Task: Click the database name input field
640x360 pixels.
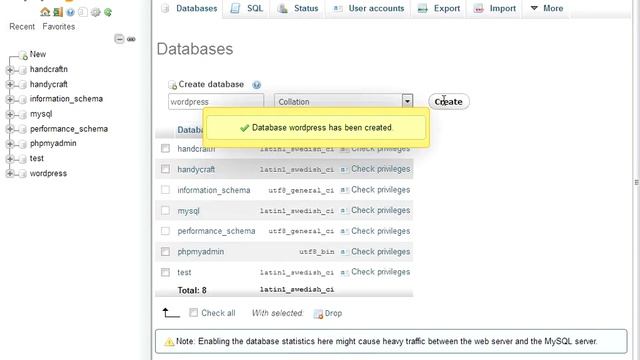Action: [216, 102]
